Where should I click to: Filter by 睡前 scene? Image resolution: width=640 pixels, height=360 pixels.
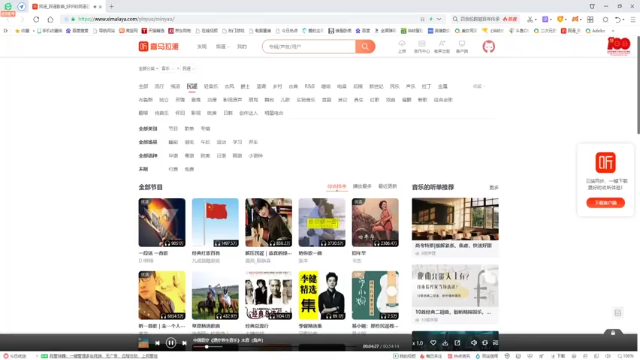point(173,142)
